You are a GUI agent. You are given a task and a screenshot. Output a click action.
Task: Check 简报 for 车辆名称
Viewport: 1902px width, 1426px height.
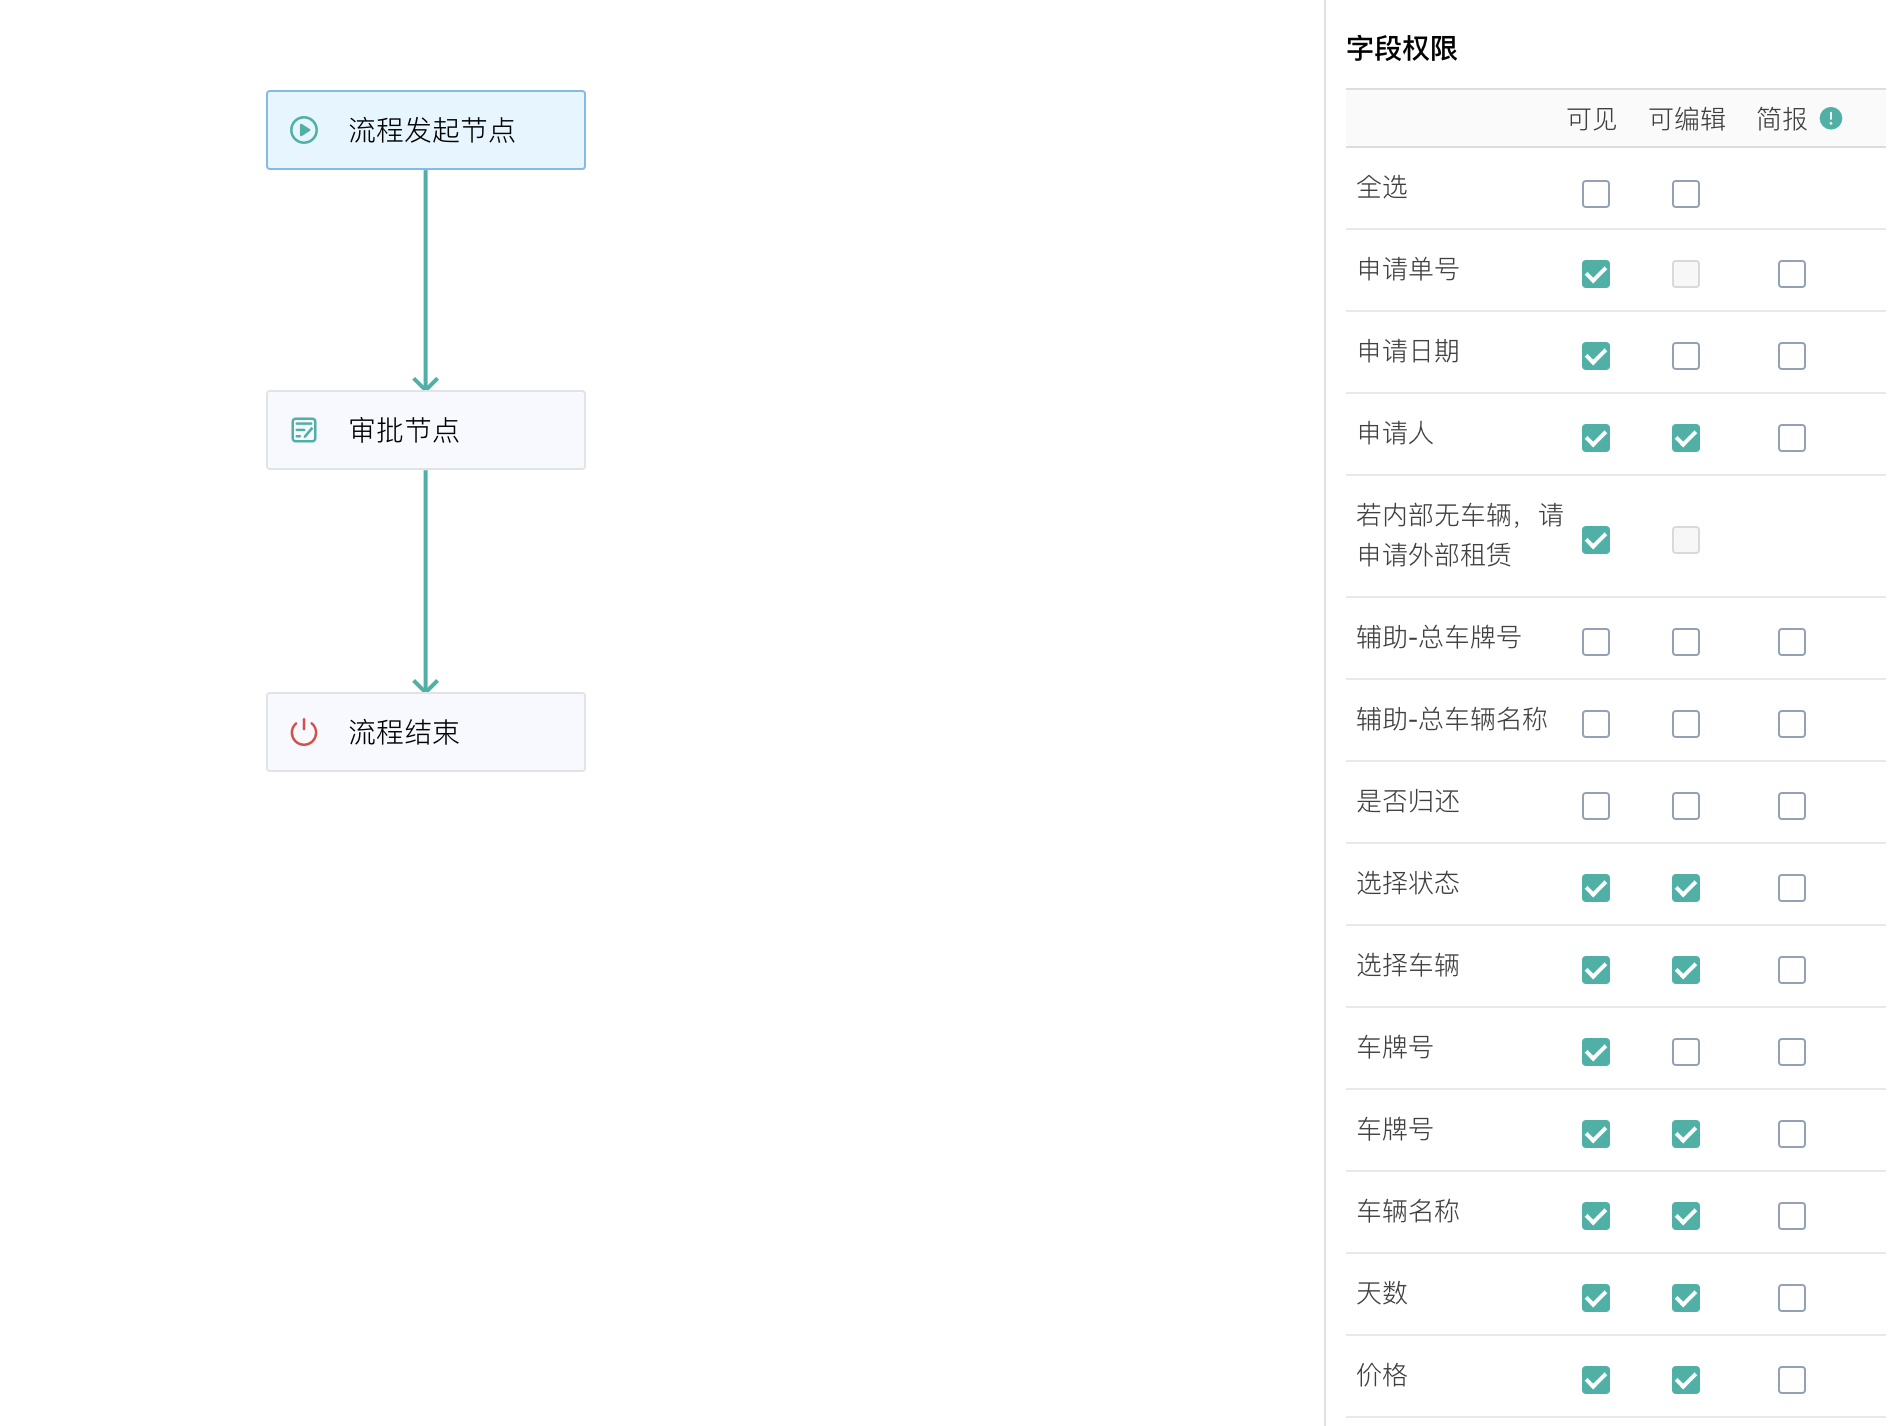[1791, 1215]
